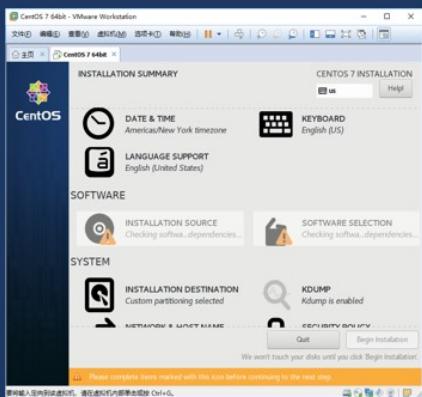Click the English (United States) text
The width and height of the screenshot is (422, 397).
(x=164, y=168)
